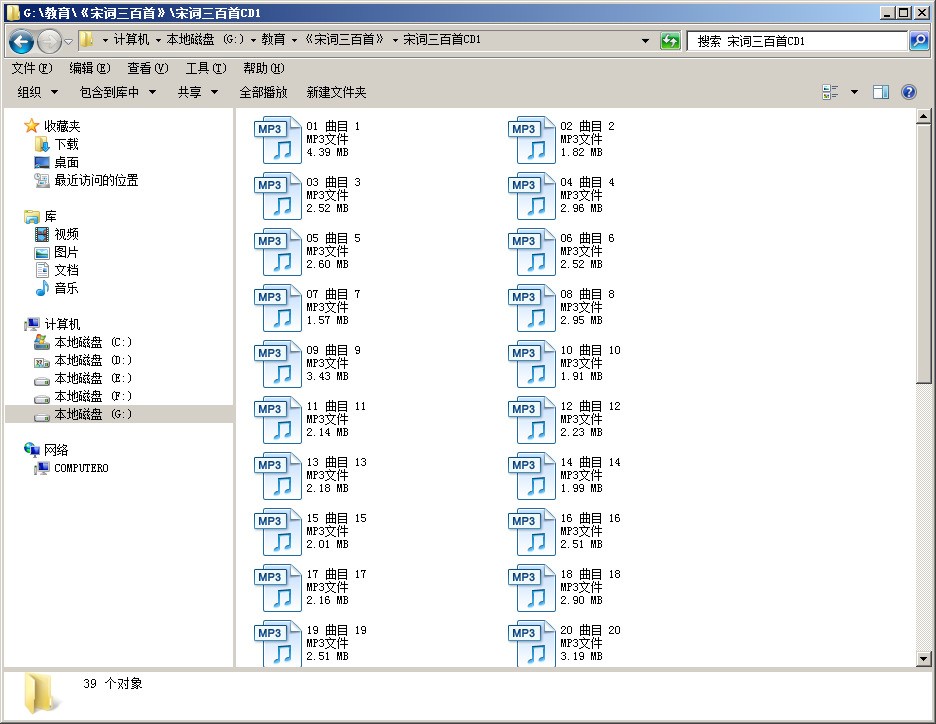The height and width of the screenshot is (724, 936).
Task: Click the scrollbar down arrow
Action: point(925,657)
